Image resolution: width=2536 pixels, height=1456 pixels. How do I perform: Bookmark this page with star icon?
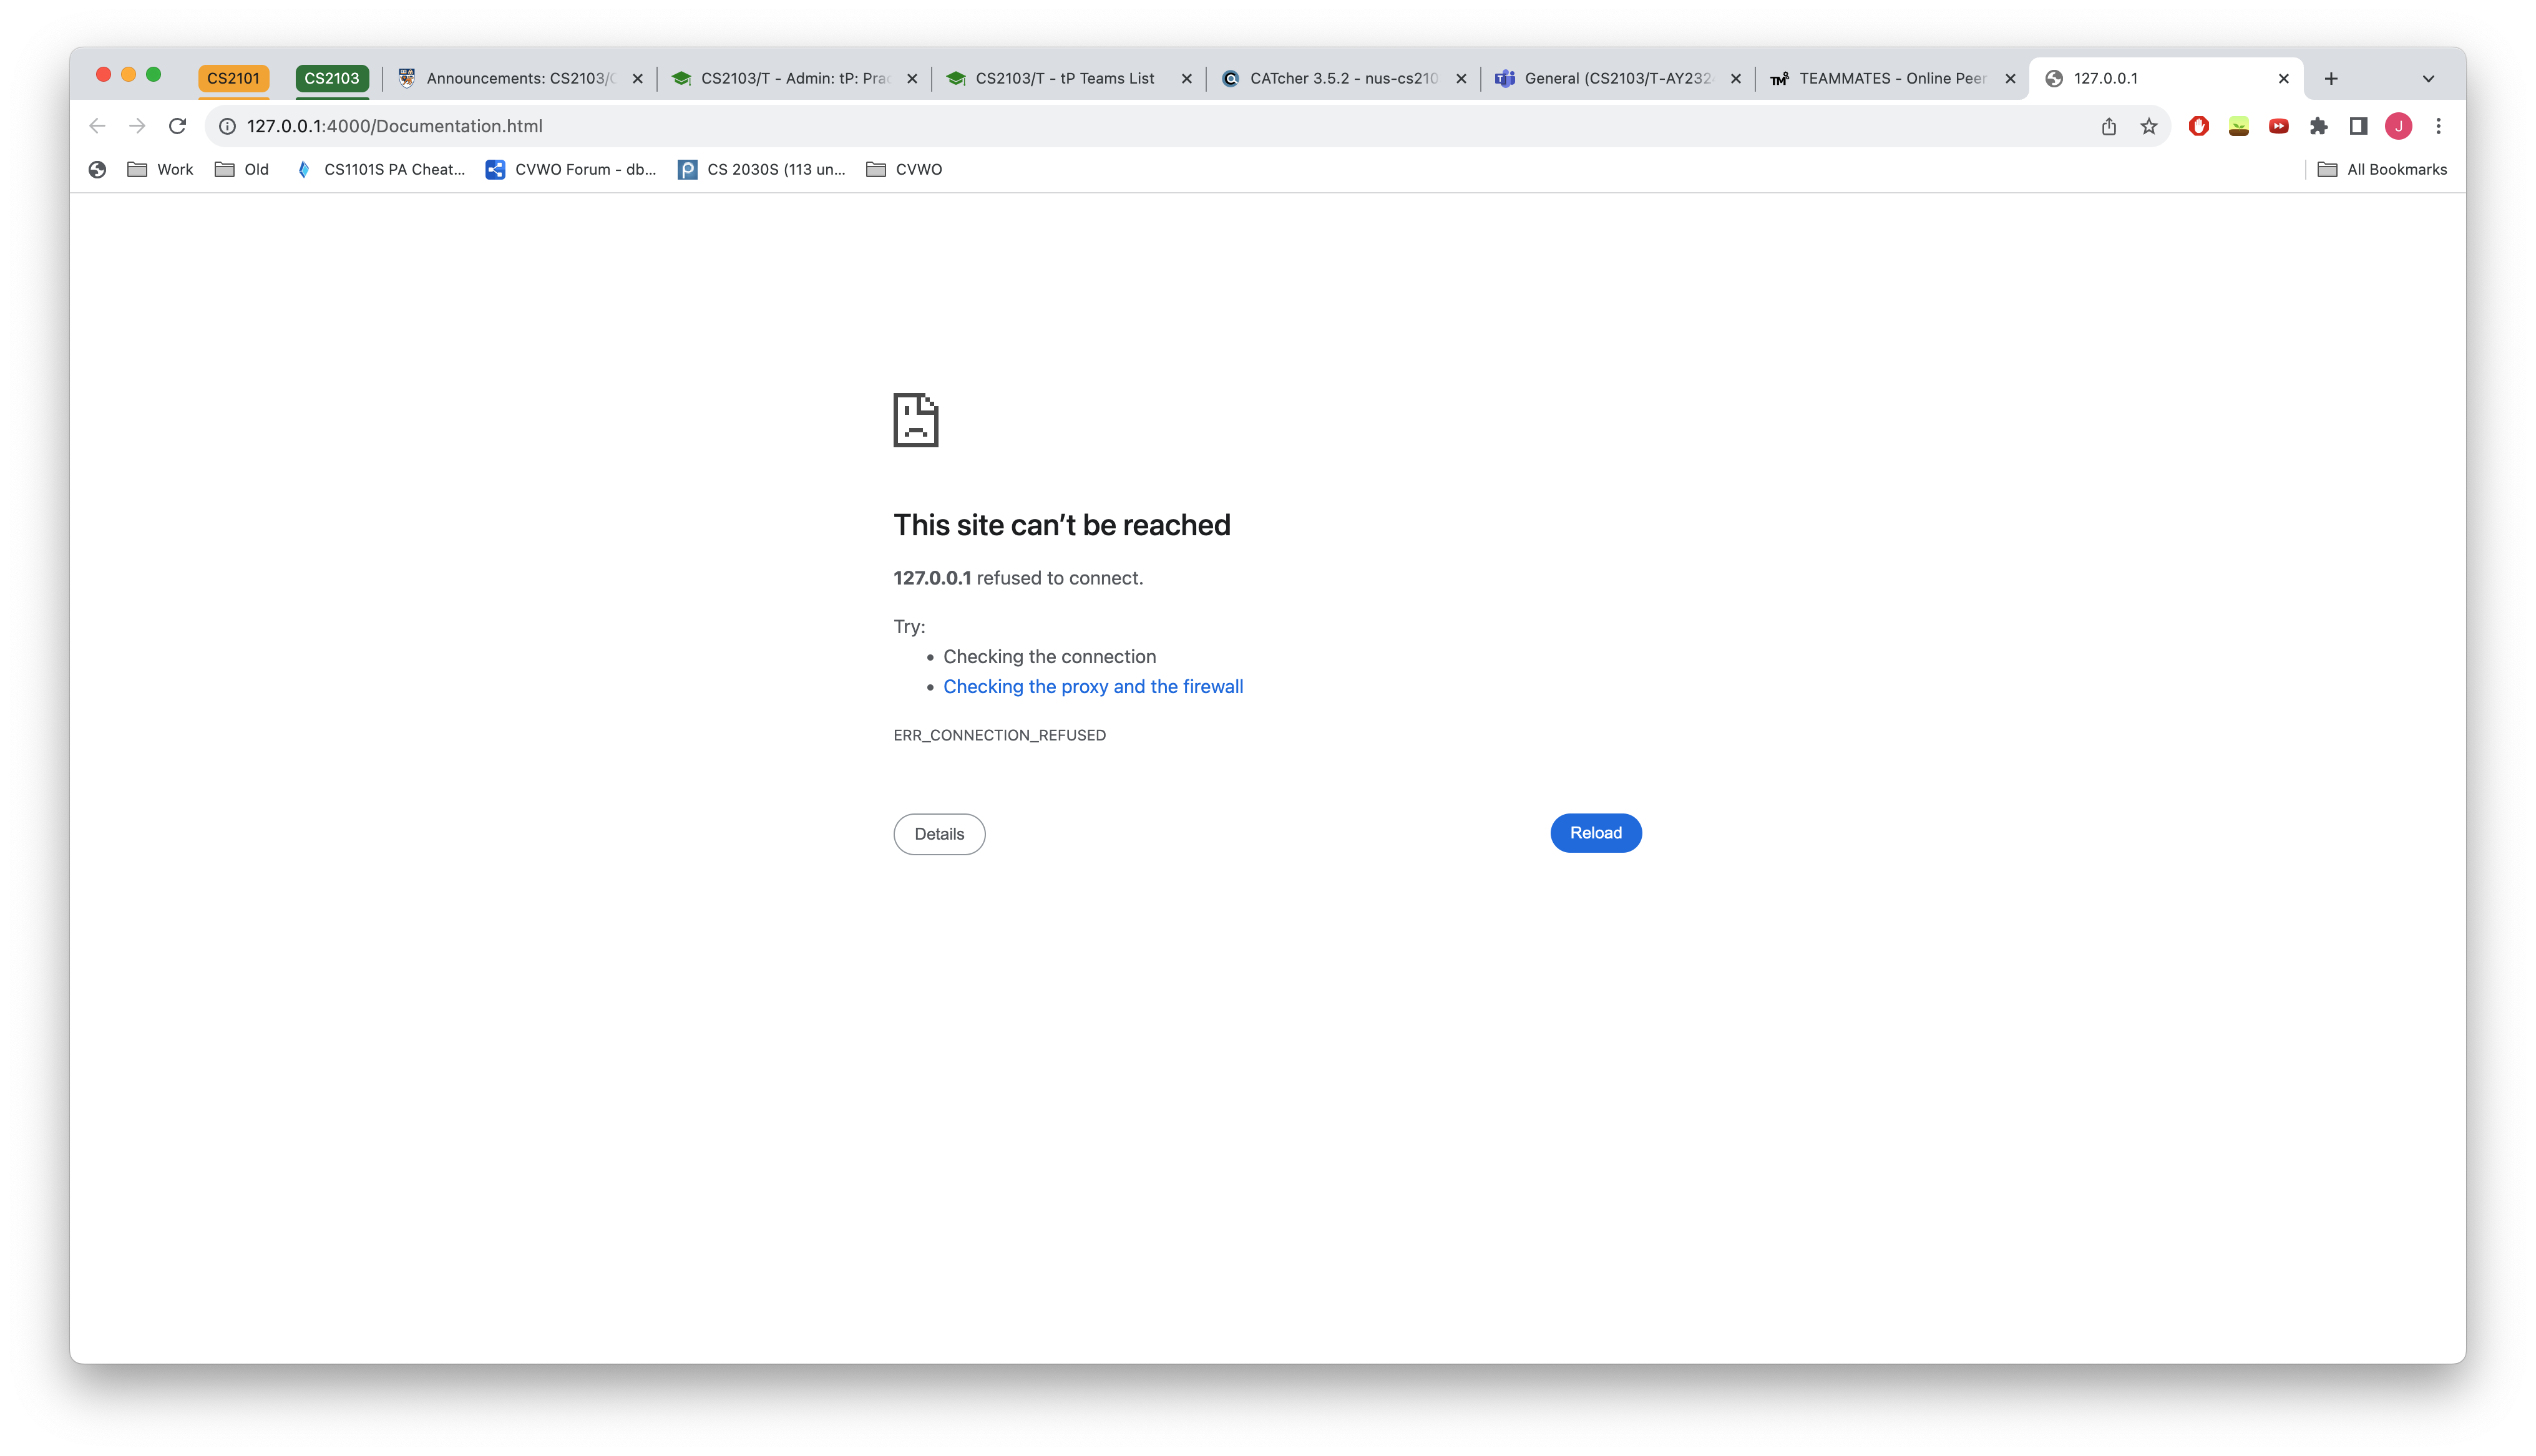pos(2148,126)
